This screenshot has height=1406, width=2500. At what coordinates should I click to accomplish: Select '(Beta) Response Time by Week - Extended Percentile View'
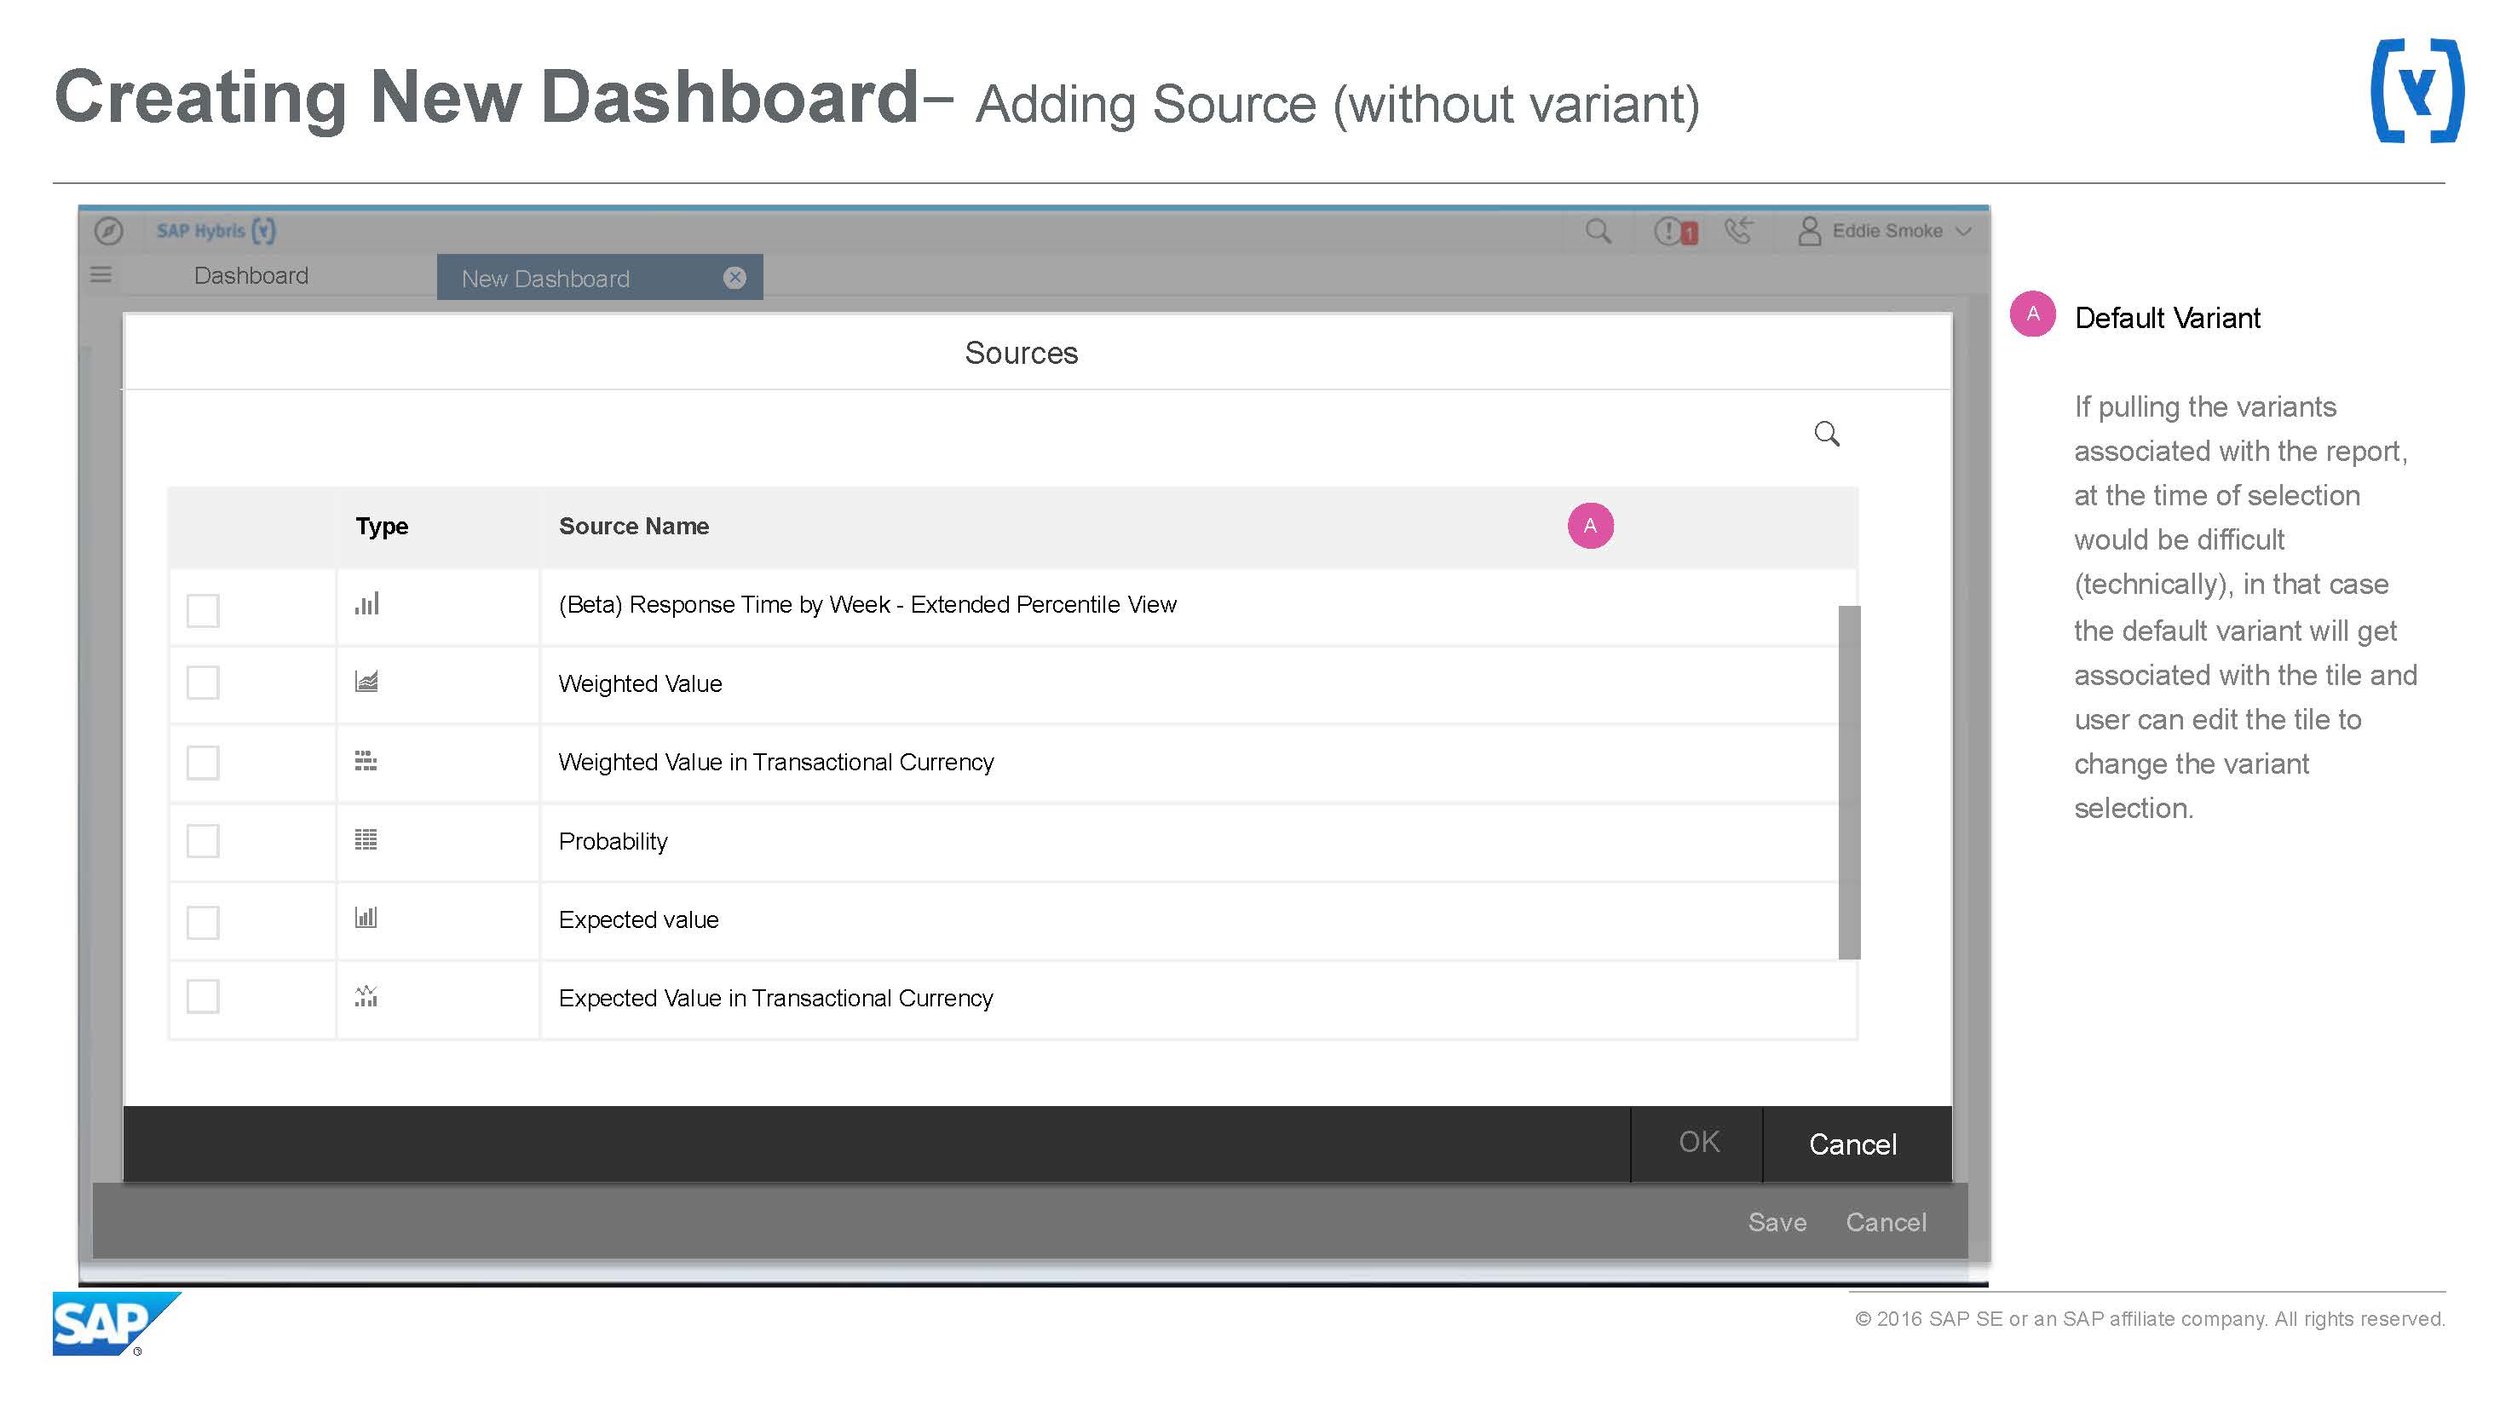coord(867,604)
